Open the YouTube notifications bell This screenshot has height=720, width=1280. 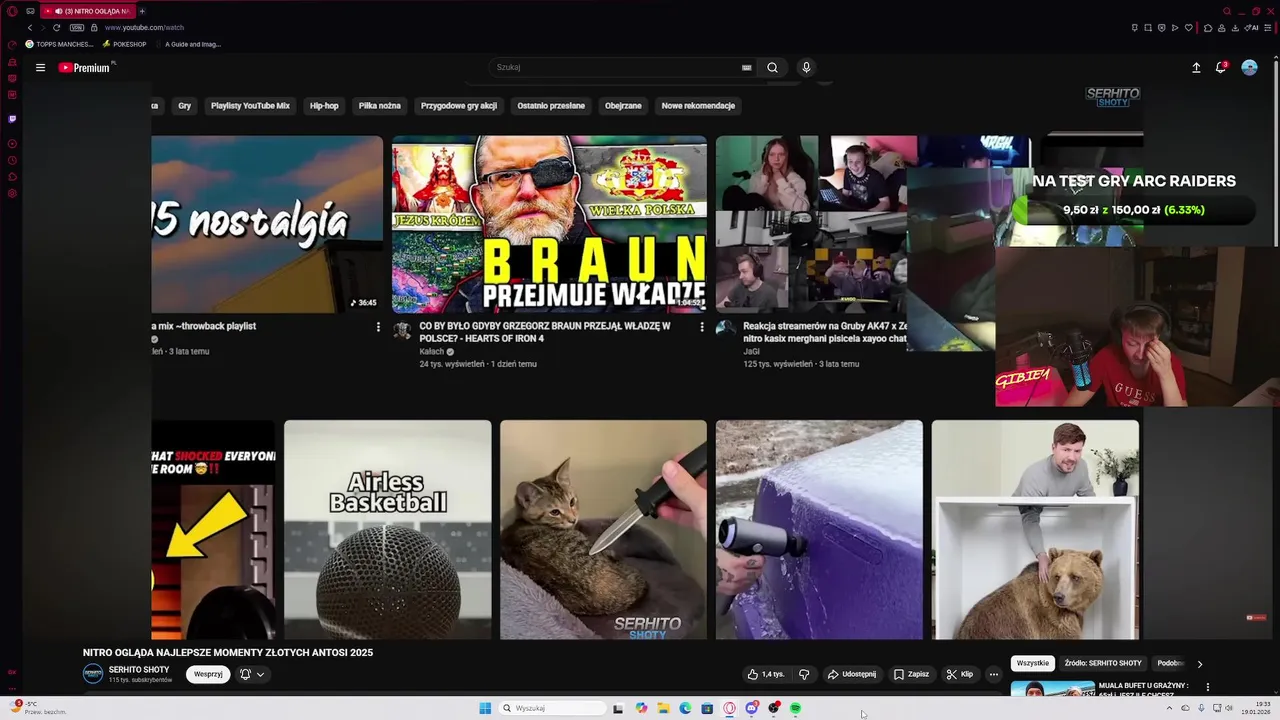1221,68
